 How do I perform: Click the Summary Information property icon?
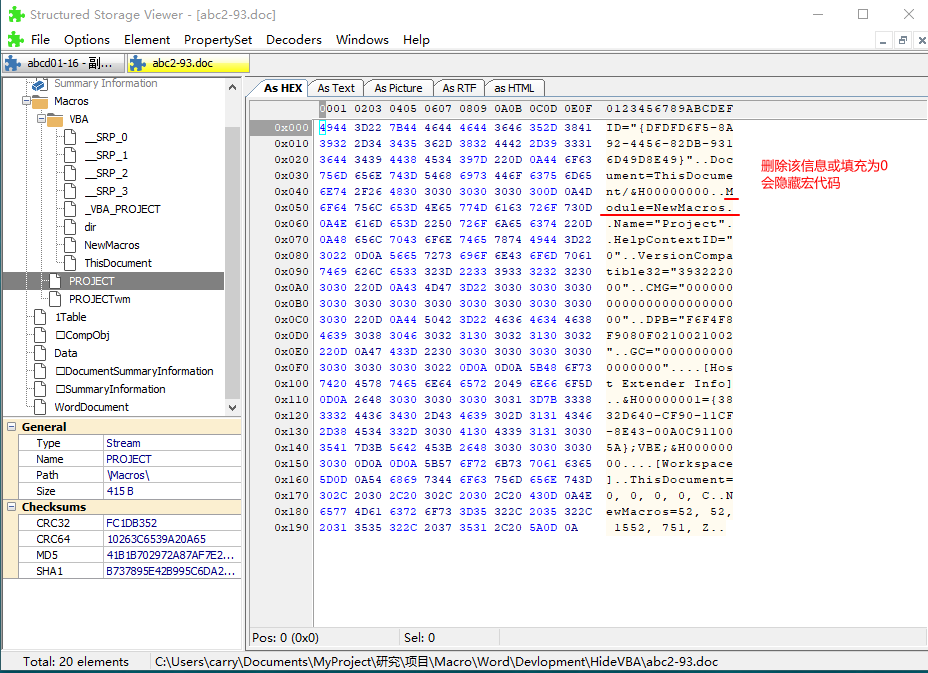[x=40, y=84]
